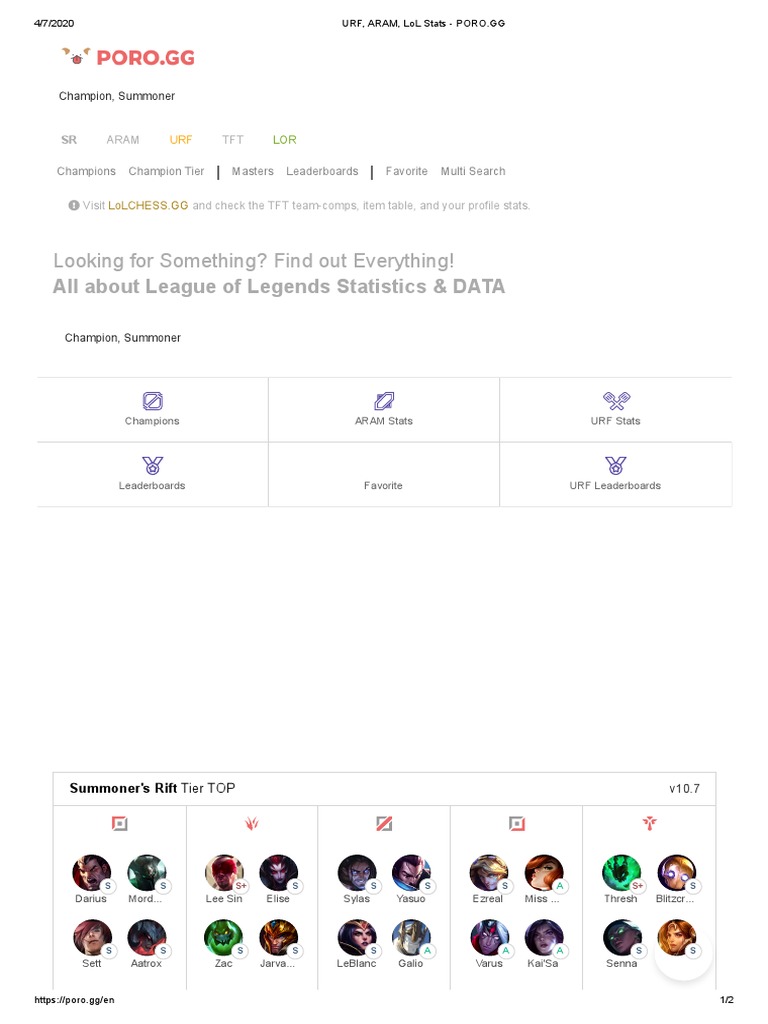Open the URF Leaderboards medal icon
The width and height of the screenshot is (768, 1024).
click(615, 465)
